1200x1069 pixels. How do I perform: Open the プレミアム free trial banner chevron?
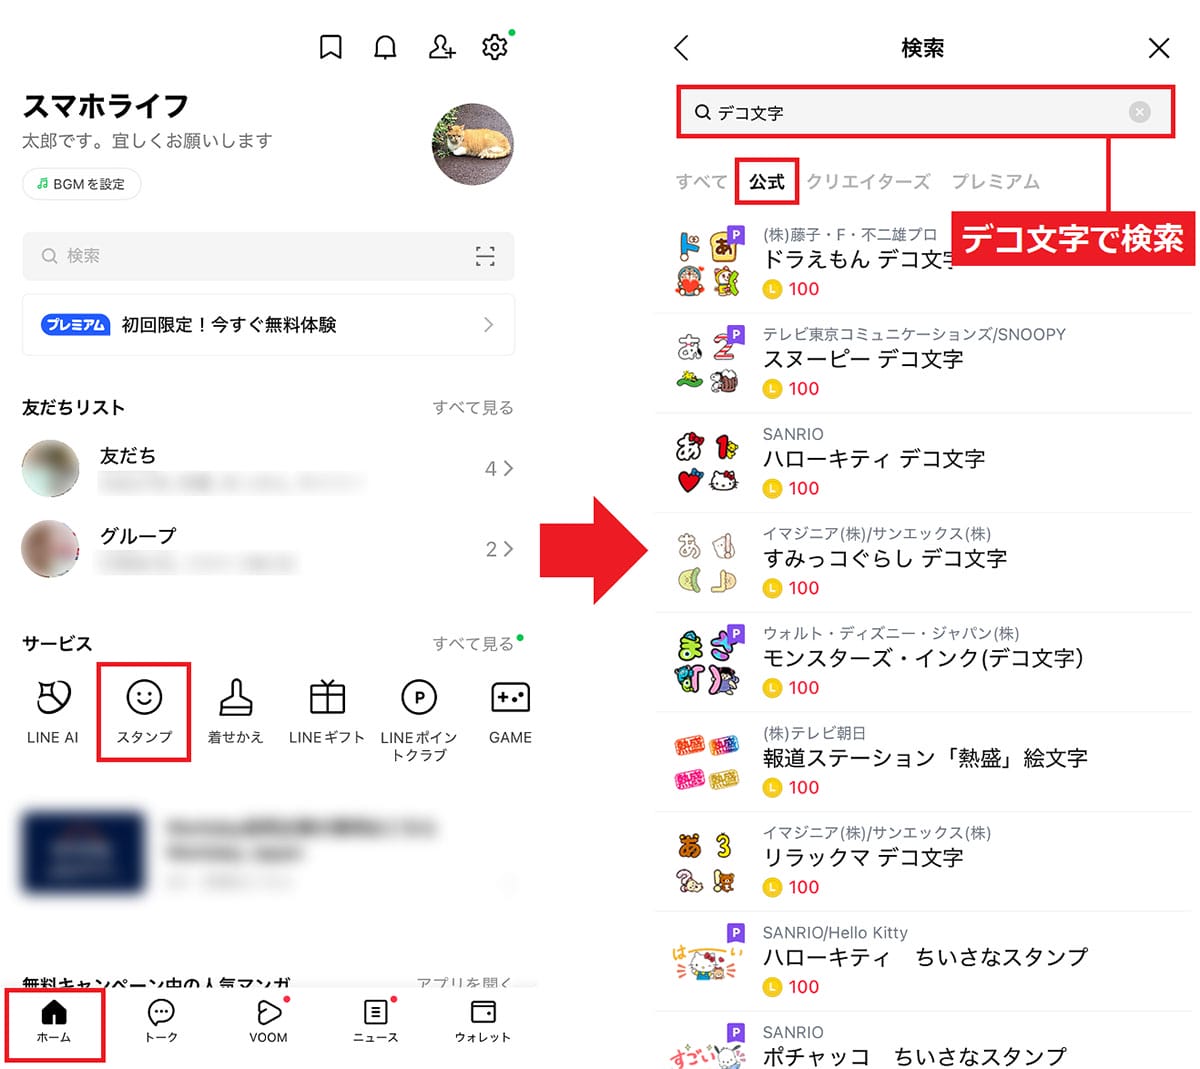(488, 324)
